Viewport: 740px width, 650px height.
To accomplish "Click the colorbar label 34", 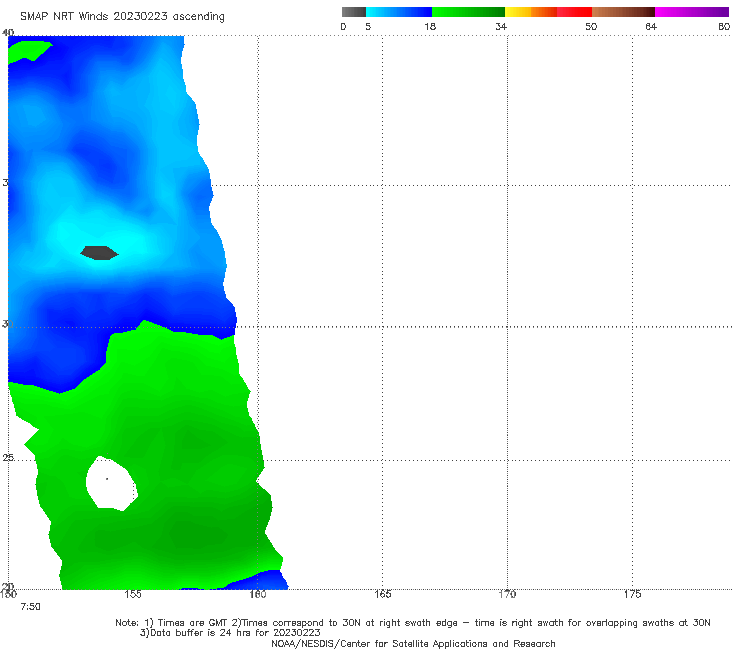I will click(501, 26).
